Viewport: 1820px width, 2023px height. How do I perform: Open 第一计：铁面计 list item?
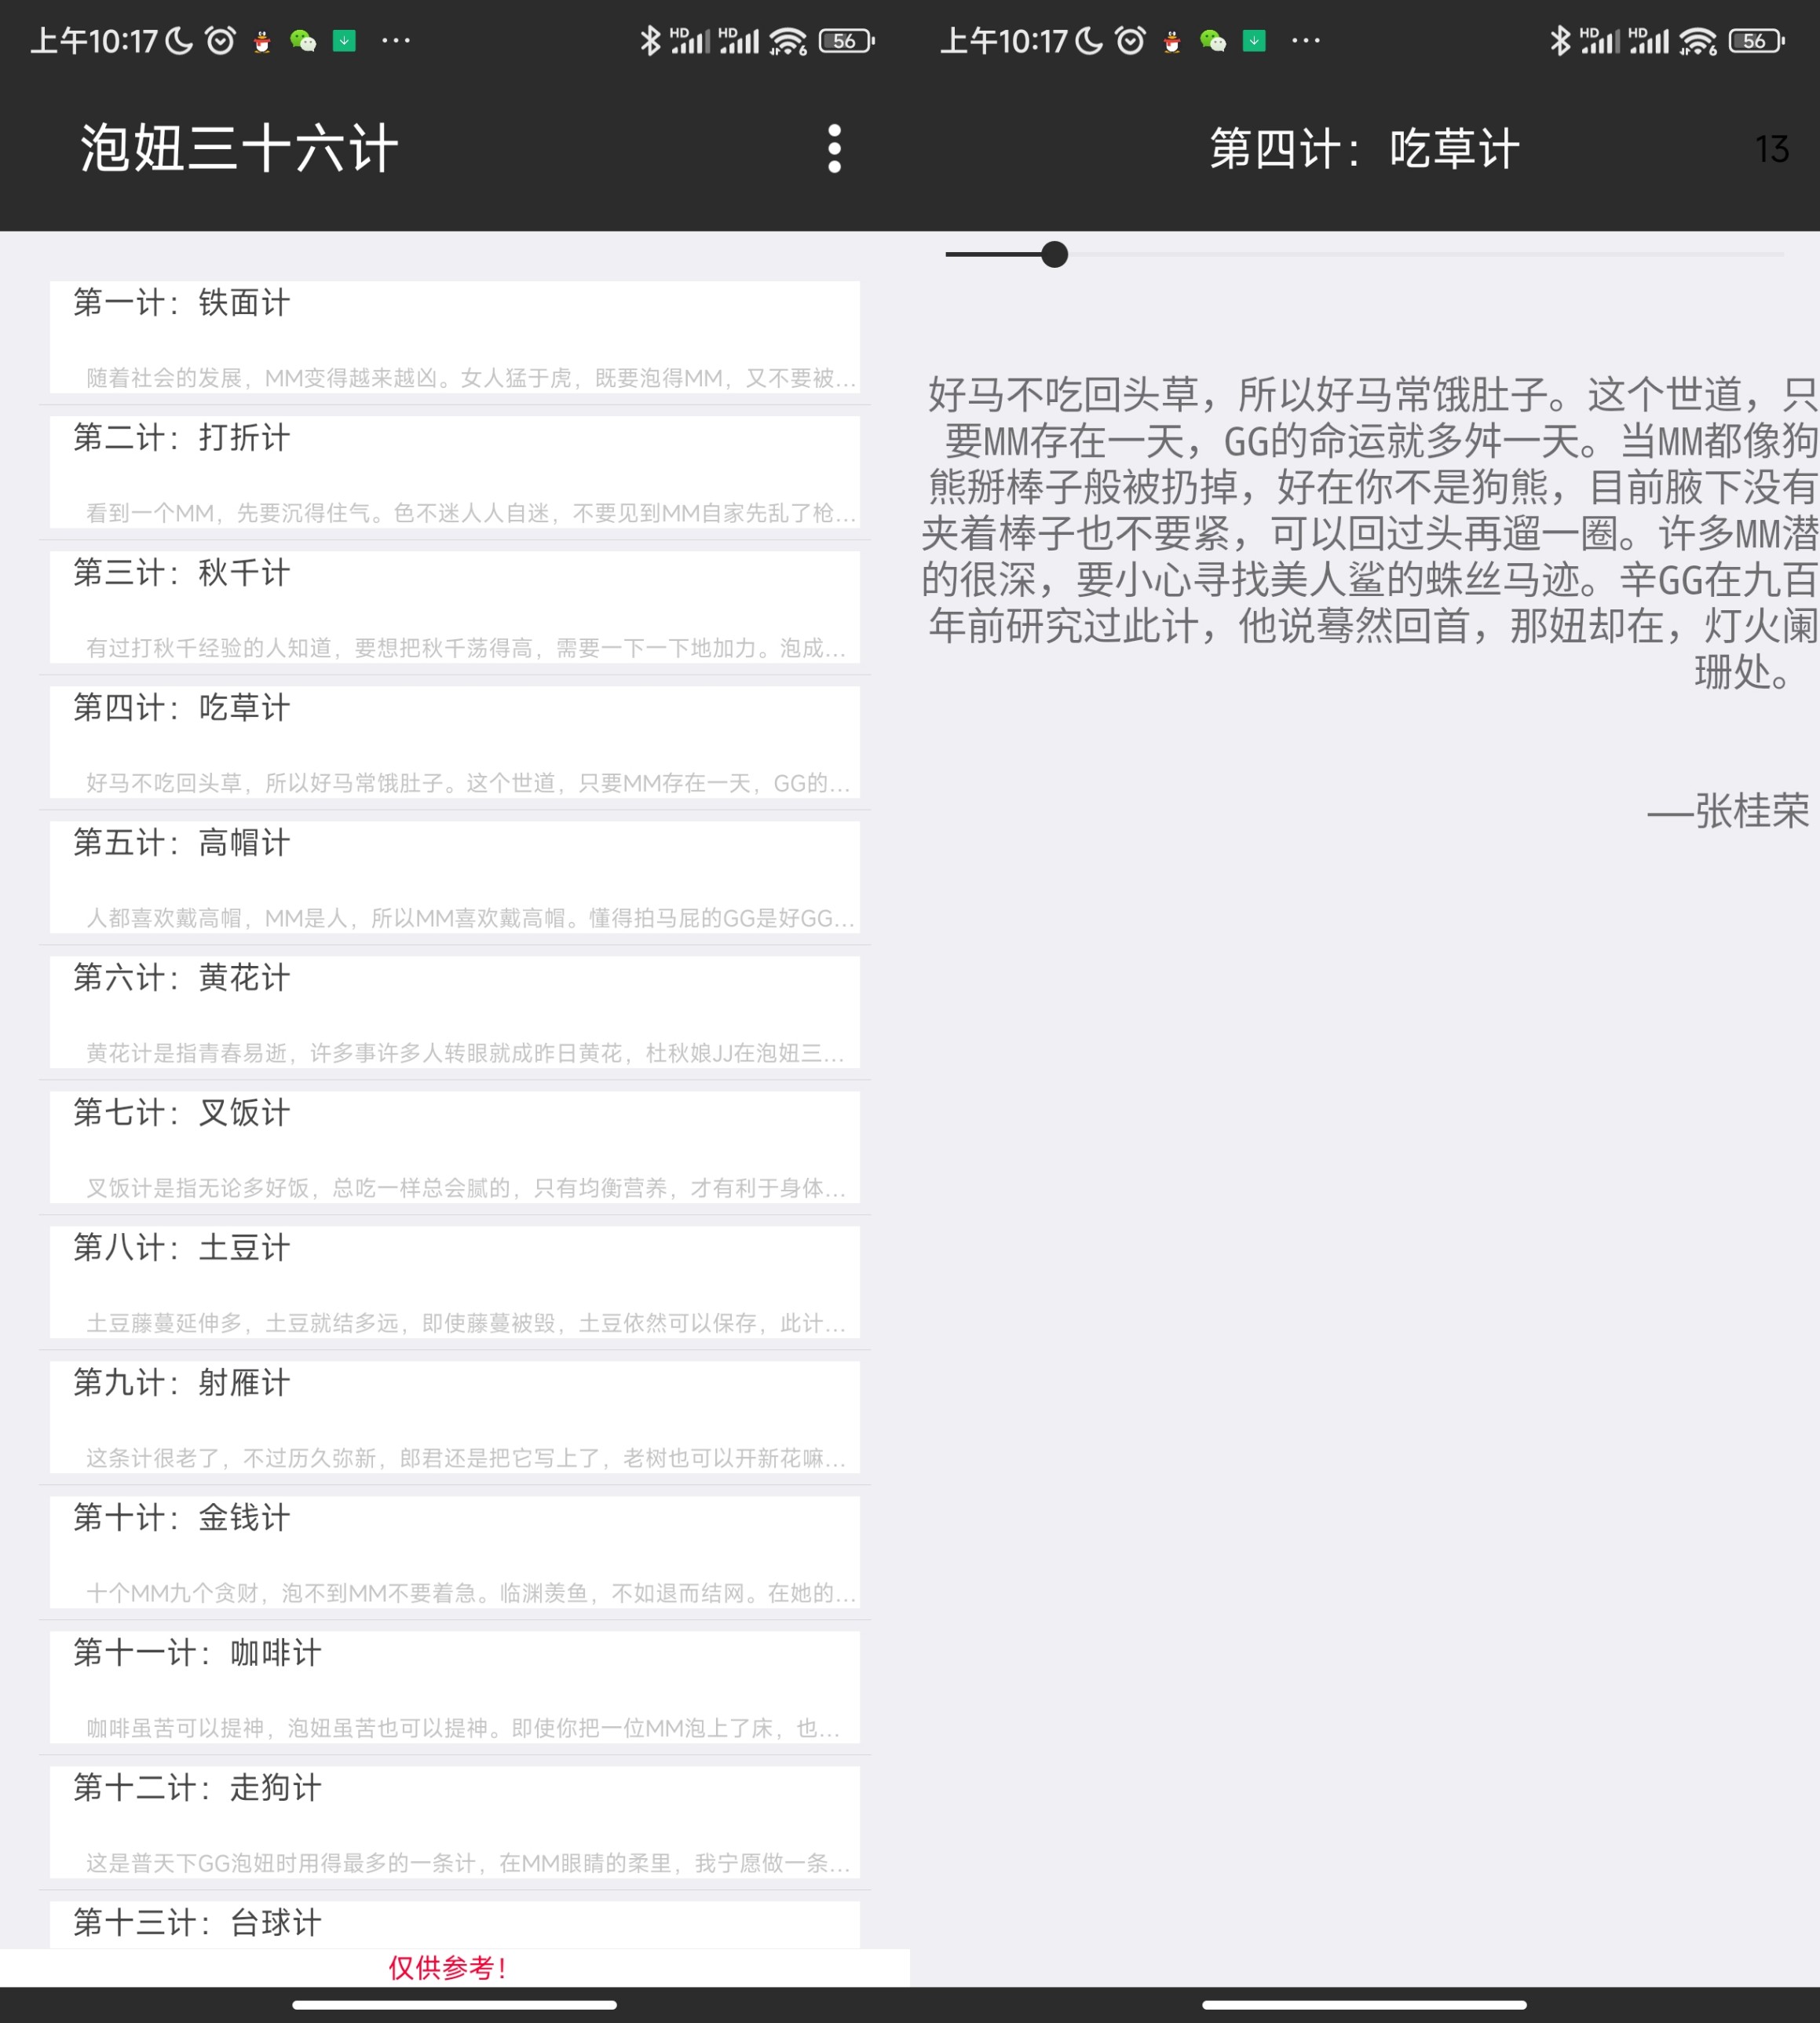tap(455, 337)
